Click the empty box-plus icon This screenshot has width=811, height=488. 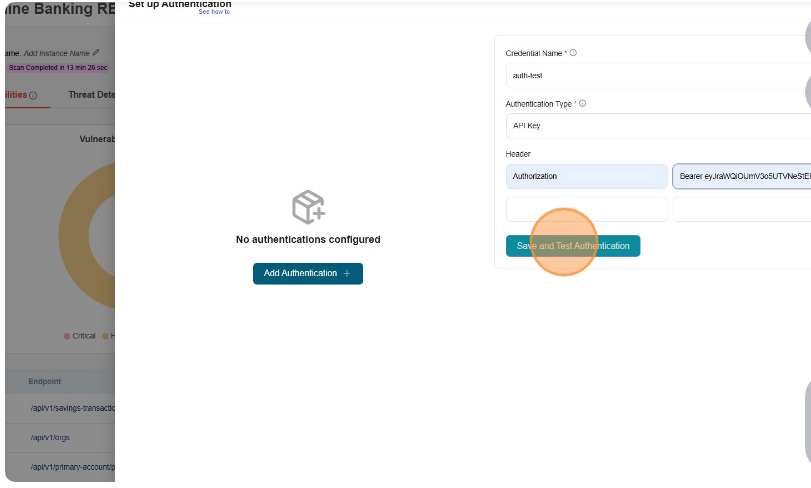click(x=308, y=207)
